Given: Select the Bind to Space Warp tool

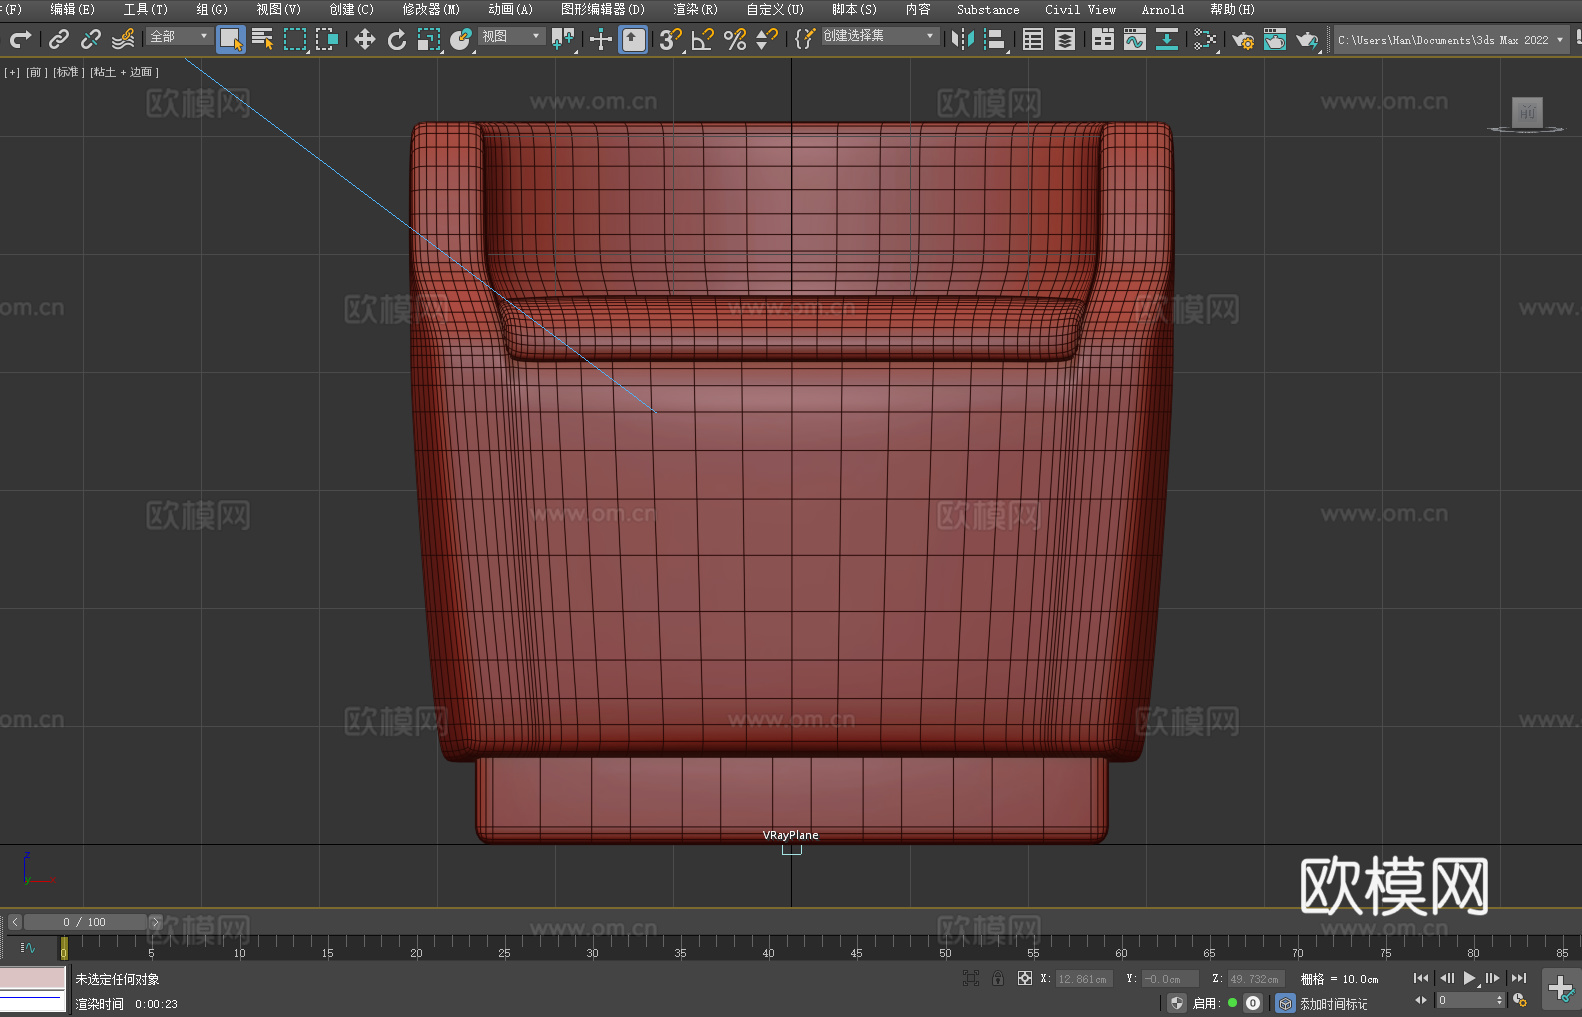Looking at the screenshot, I should point(123,39).
